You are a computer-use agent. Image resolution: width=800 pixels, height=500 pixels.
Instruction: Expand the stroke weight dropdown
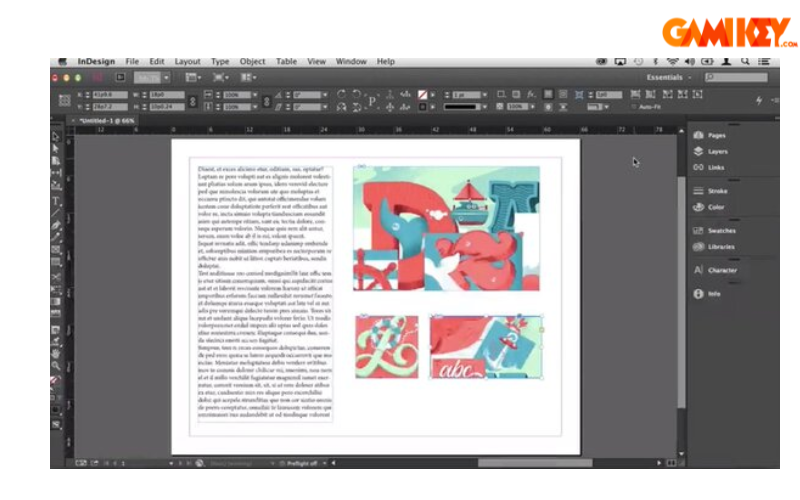coord(486,94)
